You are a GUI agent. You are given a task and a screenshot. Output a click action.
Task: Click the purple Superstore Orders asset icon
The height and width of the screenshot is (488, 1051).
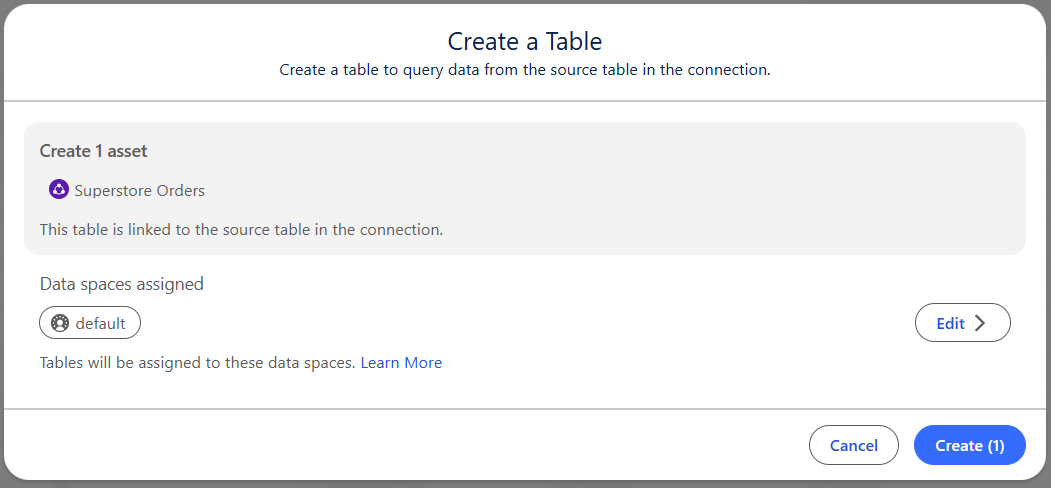59,190
